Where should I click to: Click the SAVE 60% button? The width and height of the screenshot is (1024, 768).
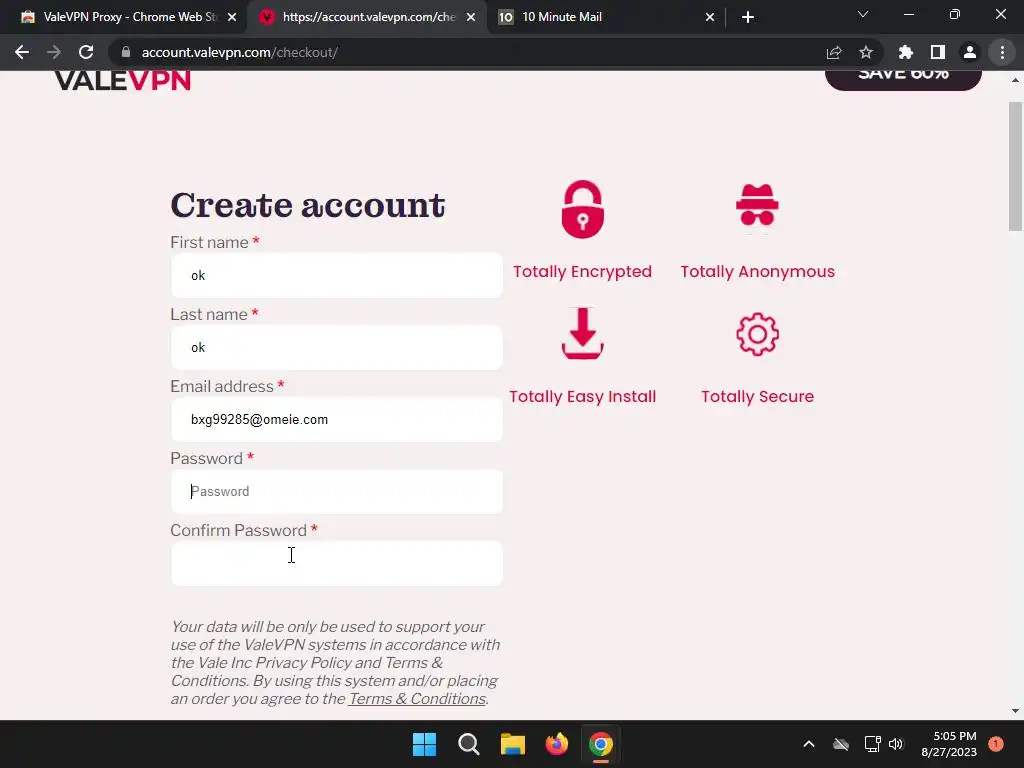(x=903, y=78)
